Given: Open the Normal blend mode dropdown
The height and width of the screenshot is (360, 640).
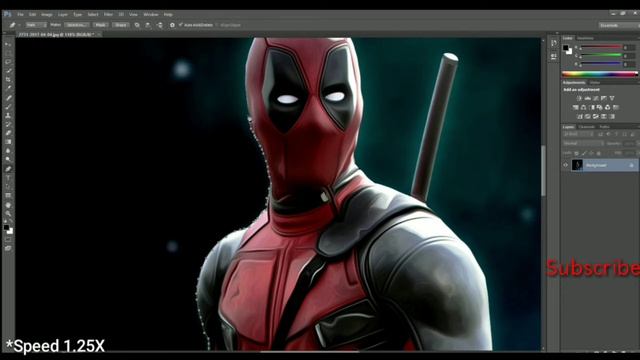Looking at the screenshot, I should [583, 144].
